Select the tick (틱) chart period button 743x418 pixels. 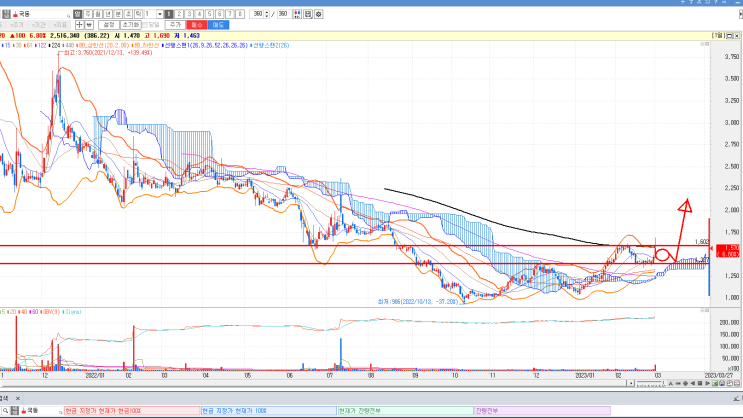click(138, 14)
